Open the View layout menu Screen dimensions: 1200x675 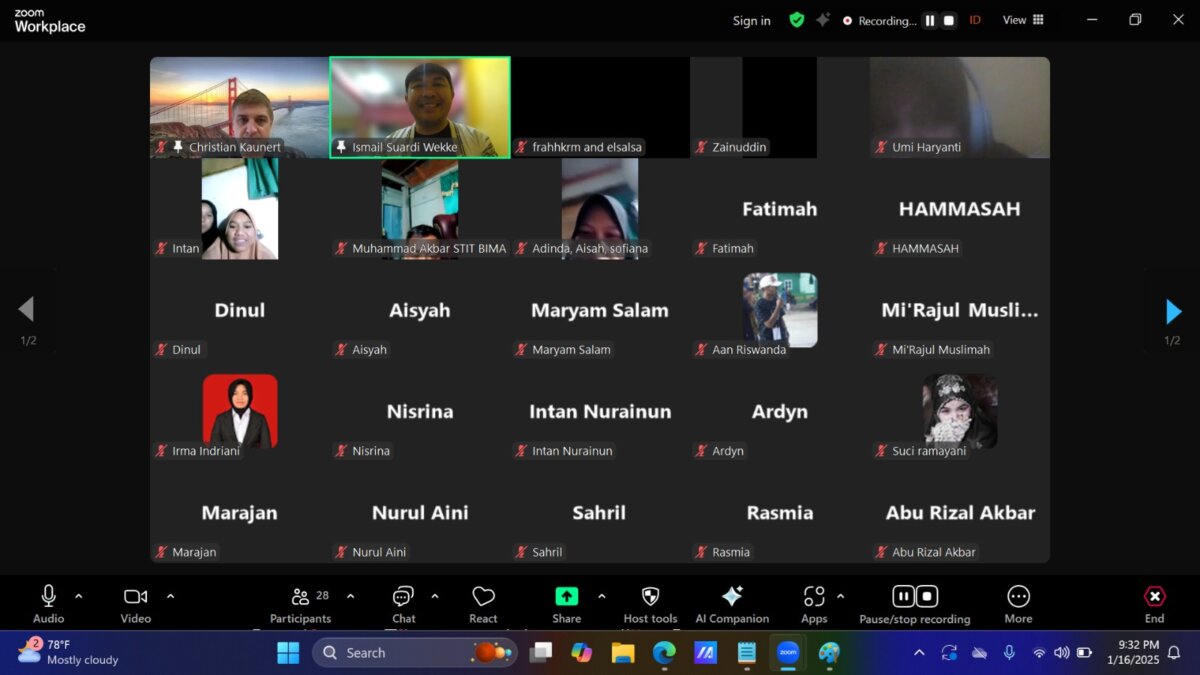click(1023, 20)
